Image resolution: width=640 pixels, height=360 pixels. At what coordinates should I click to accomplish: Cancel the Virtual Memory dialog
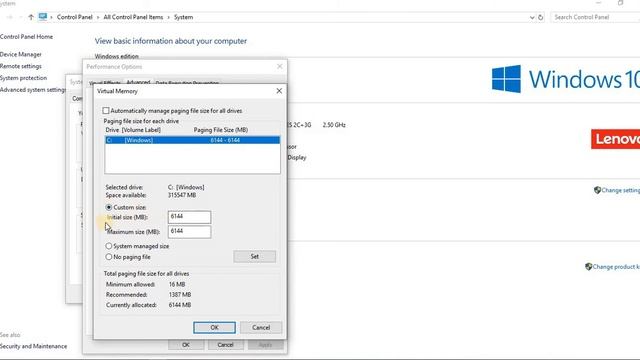(x=261, y=327)
